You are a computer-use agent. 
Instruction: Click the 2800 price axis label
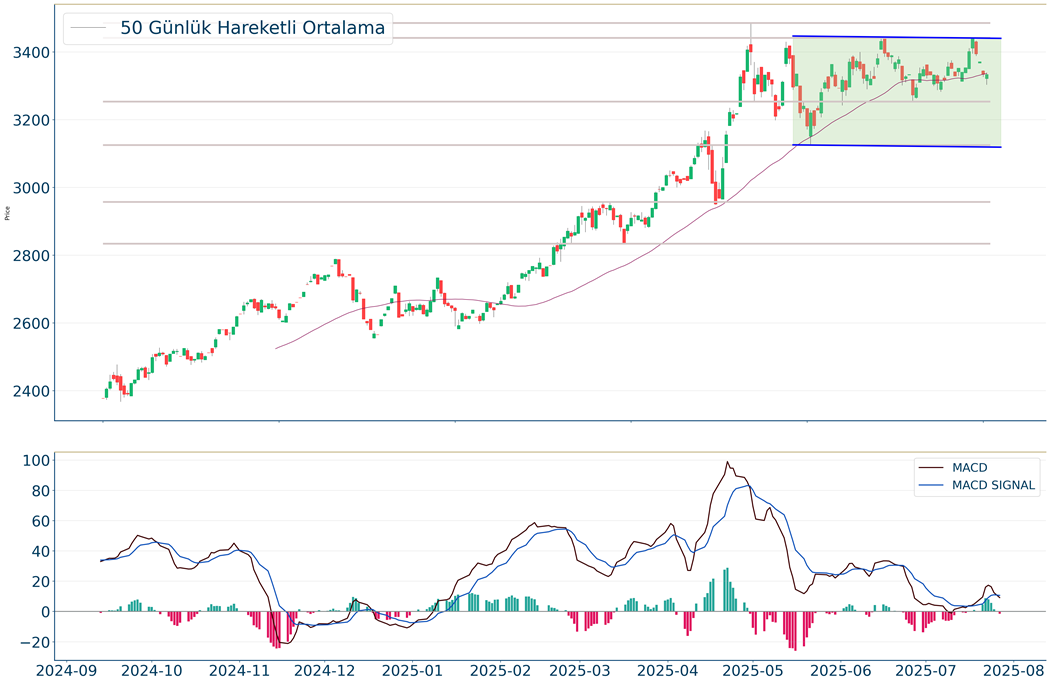30,255
